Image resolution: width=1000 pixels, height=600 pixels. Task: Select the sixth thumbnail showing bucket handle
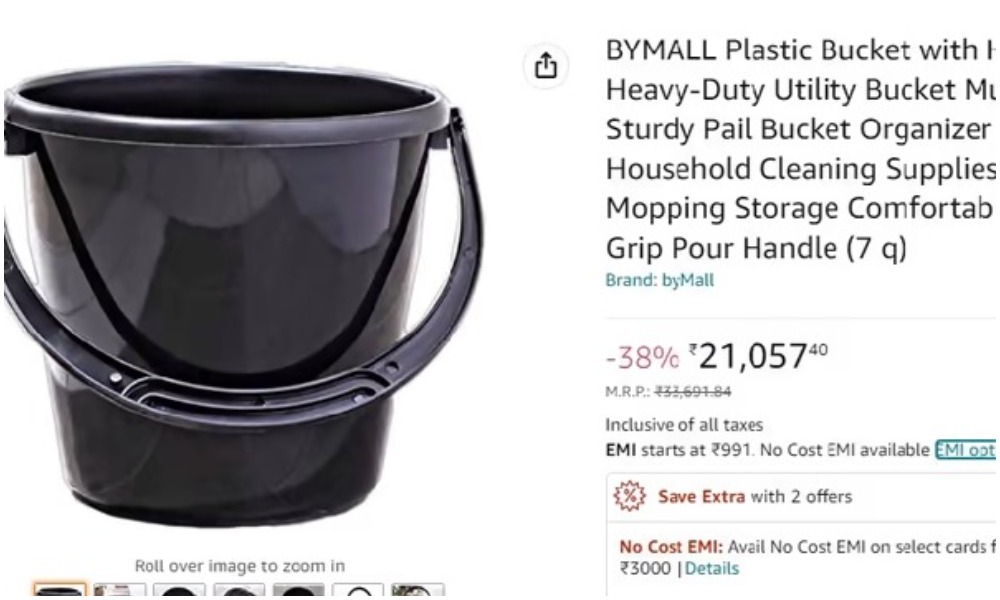coord(358,589)
